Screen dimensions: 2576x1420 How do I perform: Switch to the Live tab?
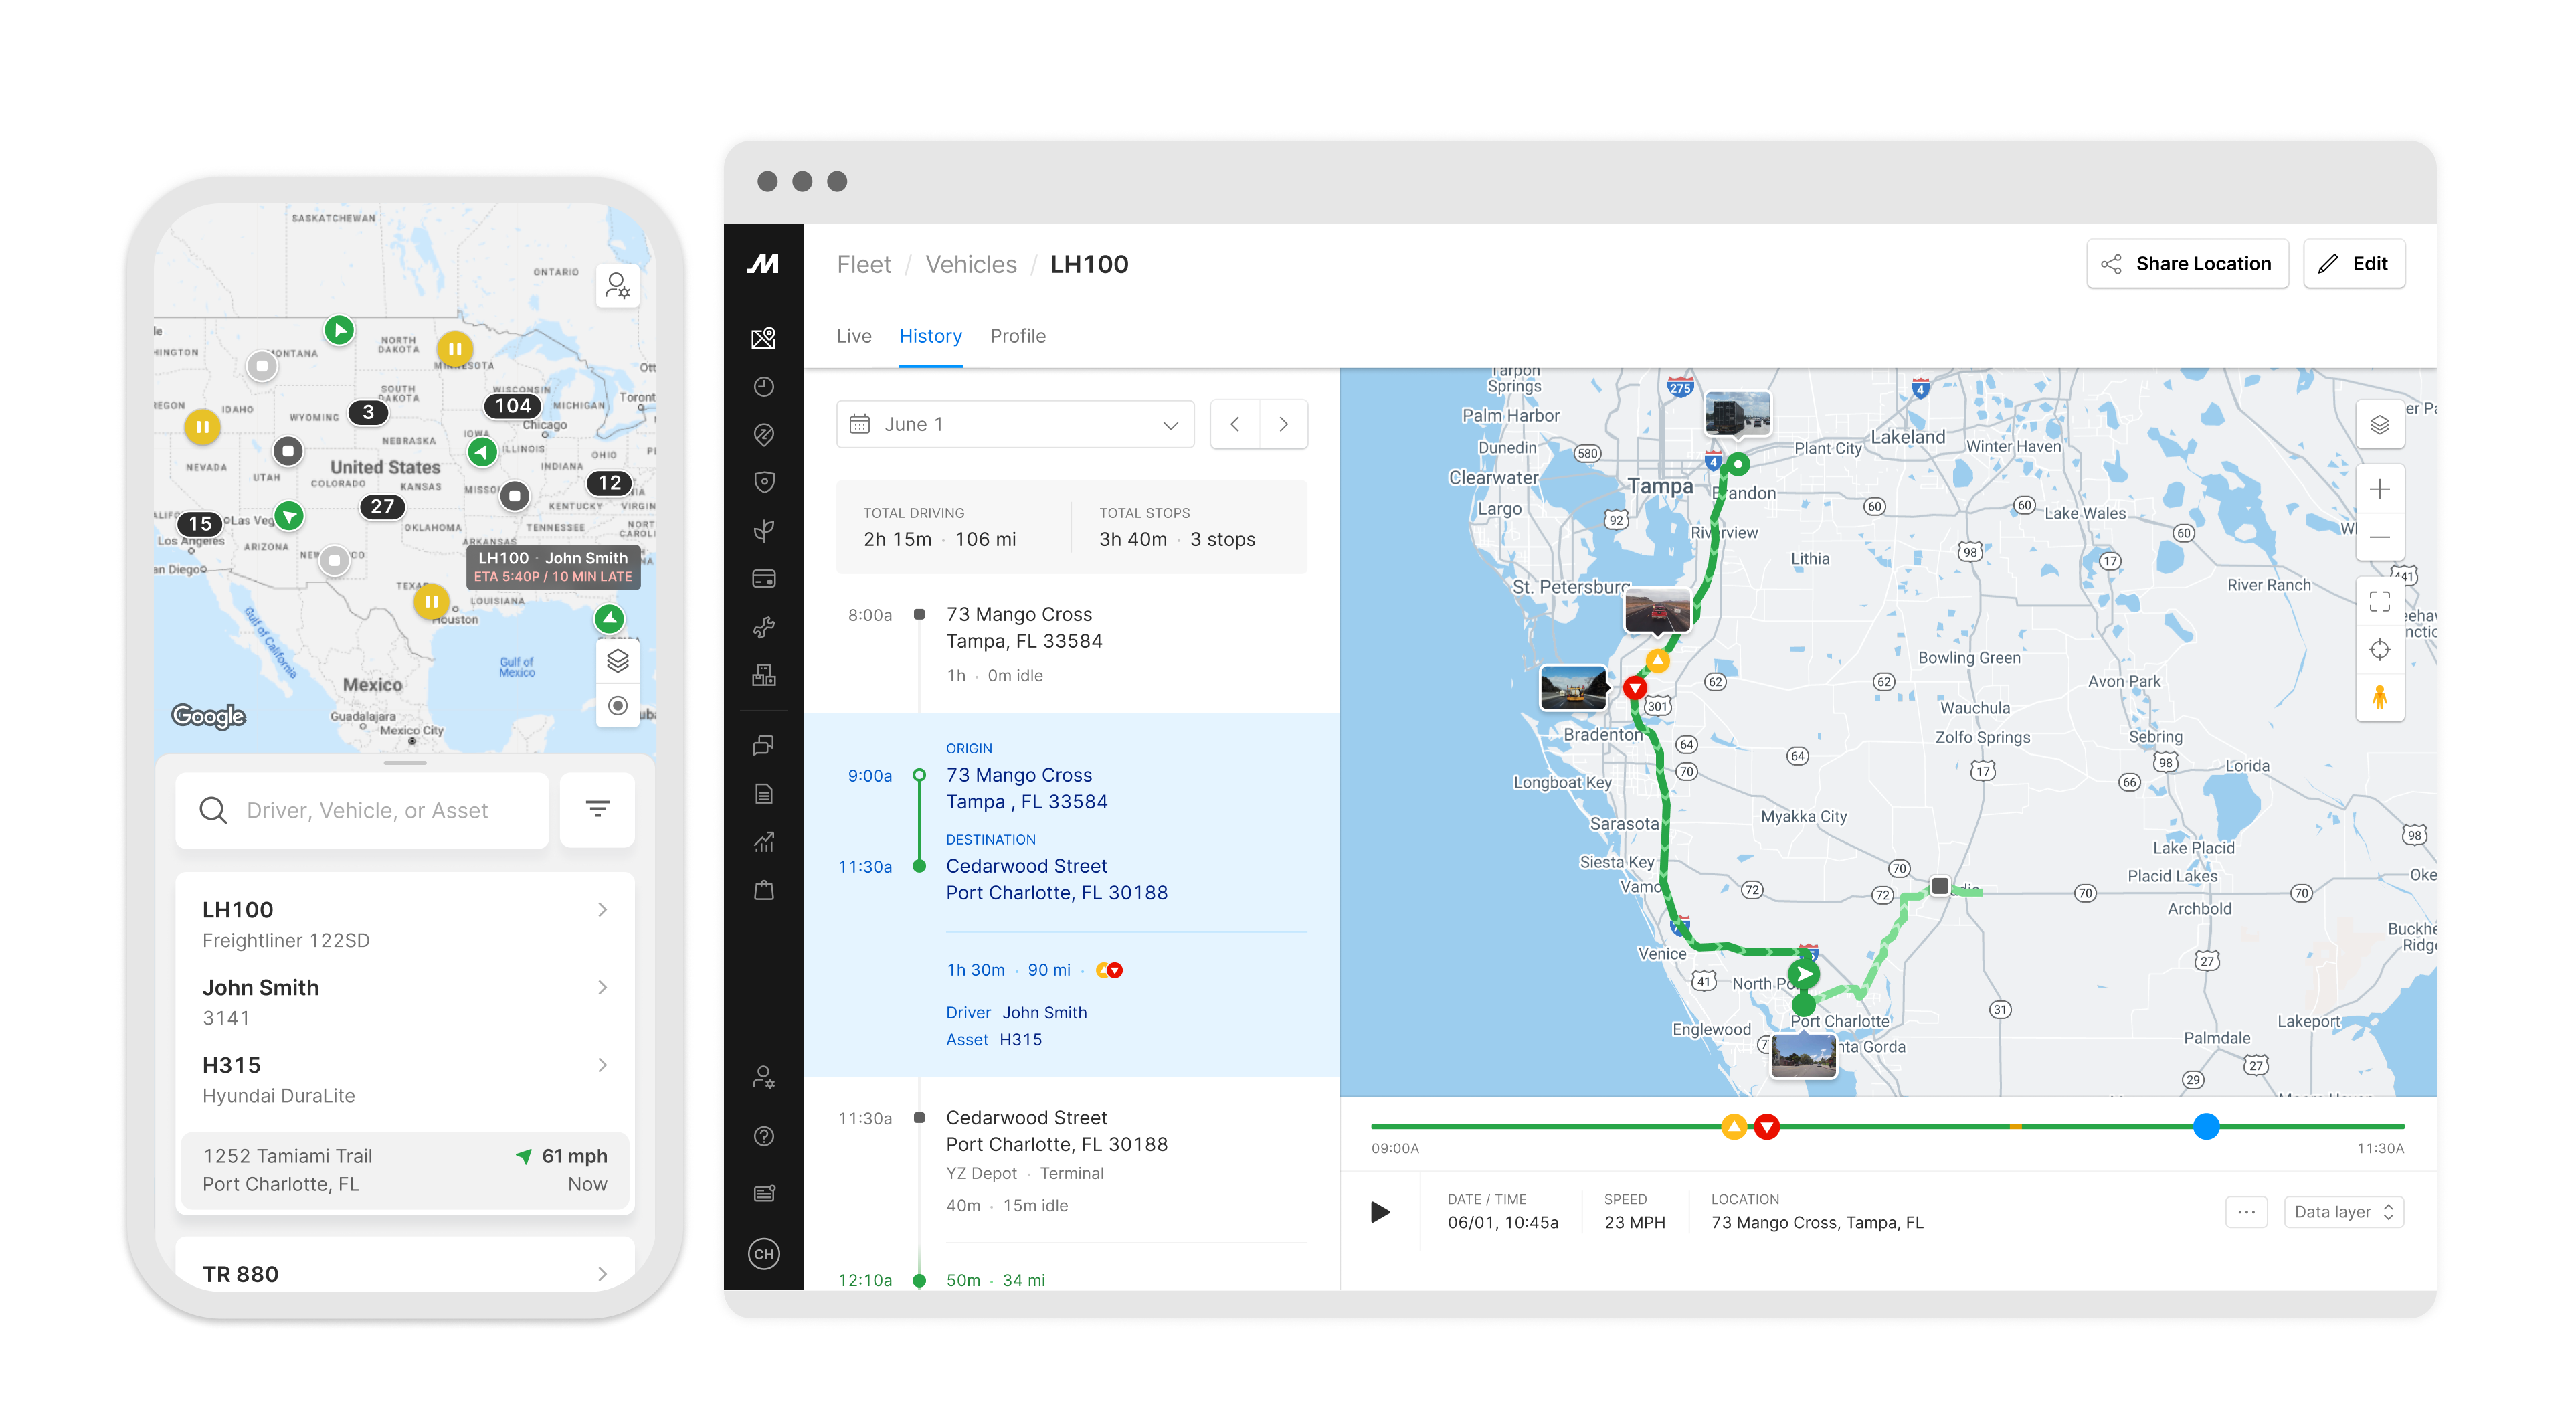(854, 336)
